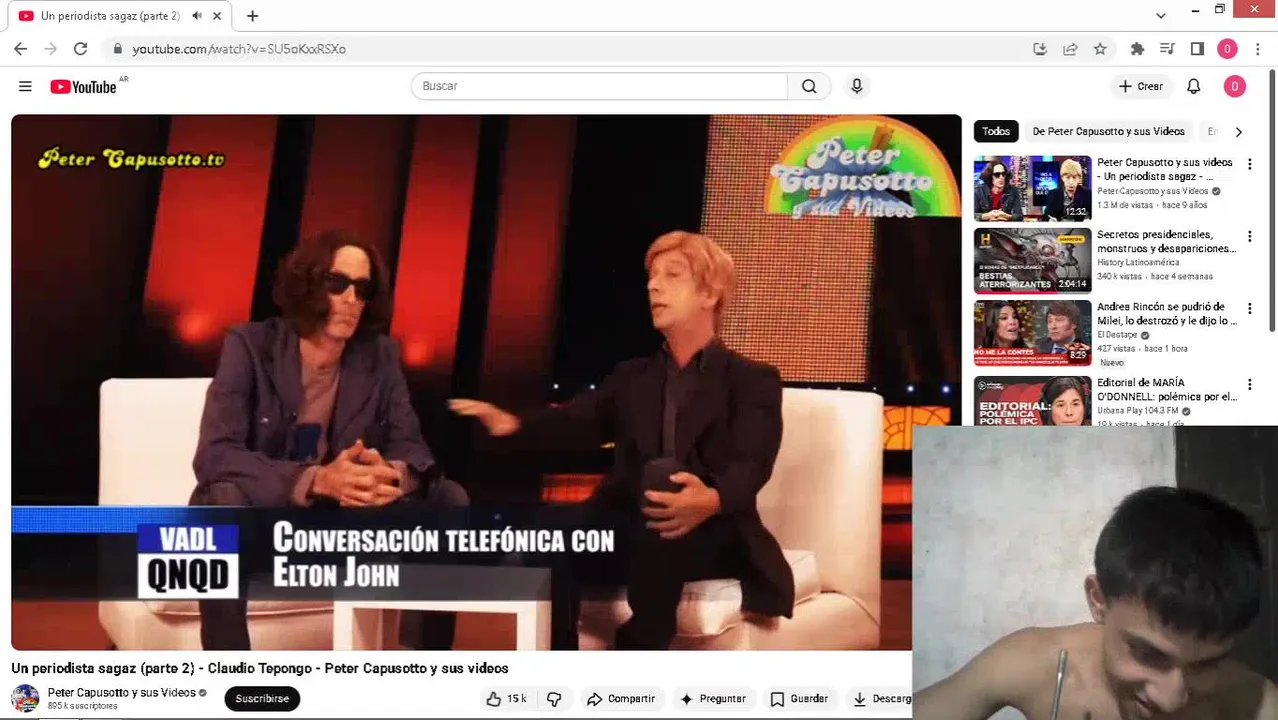Open 'Andrea Rincón se pudrió de Milei' title

point(1166,314)
